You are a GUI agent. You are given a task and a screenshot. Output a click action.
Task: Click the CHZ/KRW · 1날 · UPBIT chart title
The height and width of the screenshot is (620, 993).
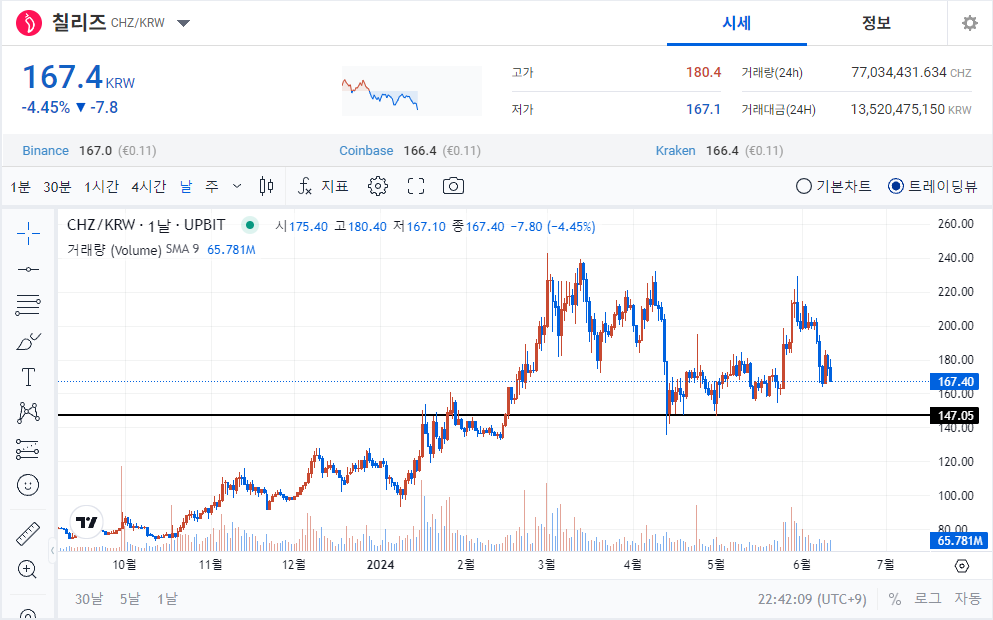coord(146,225)
